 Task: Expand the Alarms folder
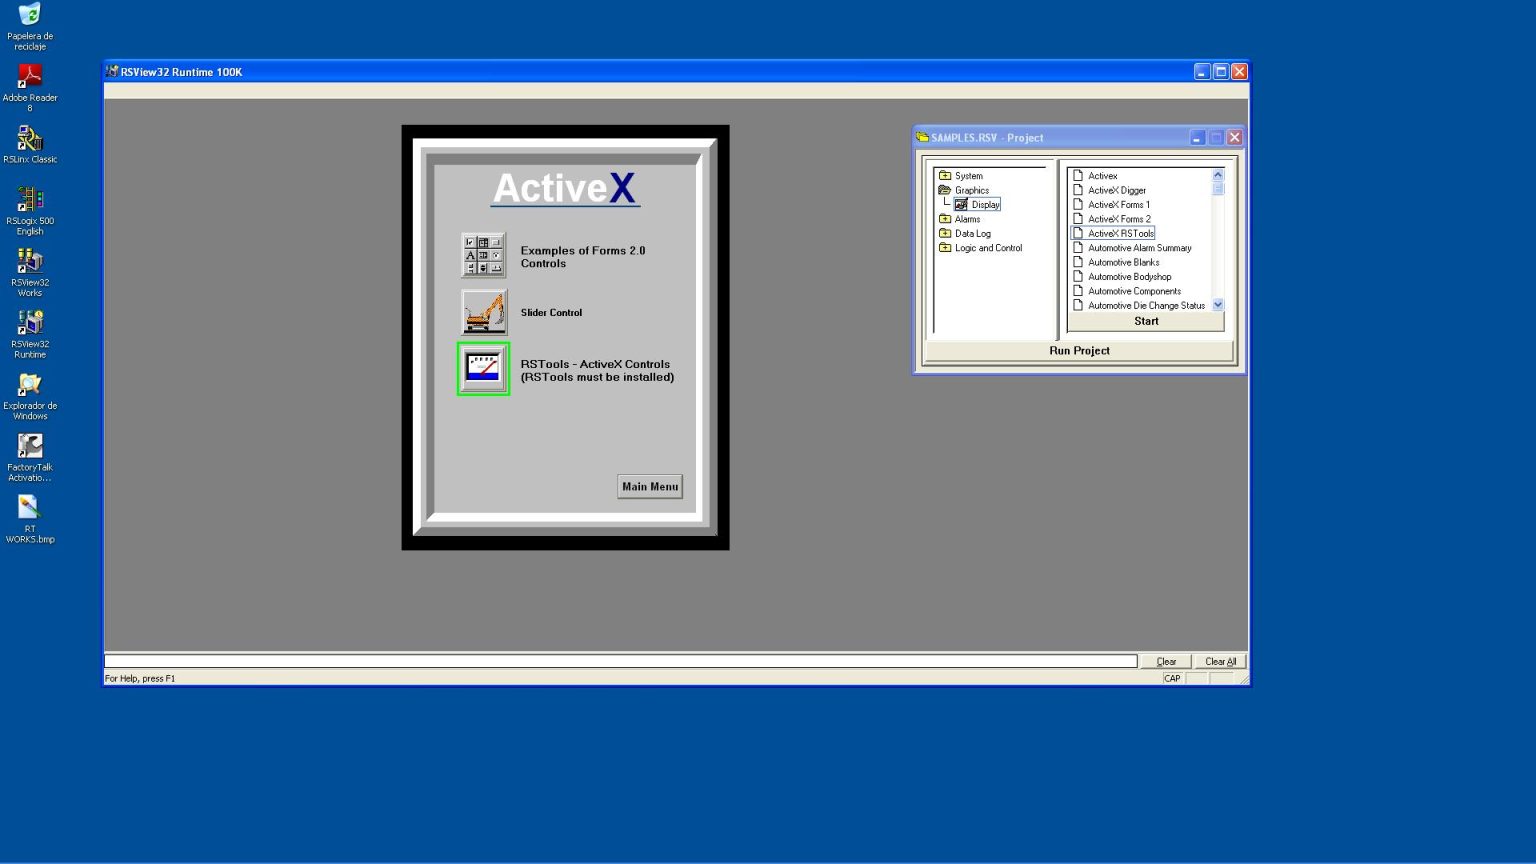pyautogui.click(x=946, y=219)
